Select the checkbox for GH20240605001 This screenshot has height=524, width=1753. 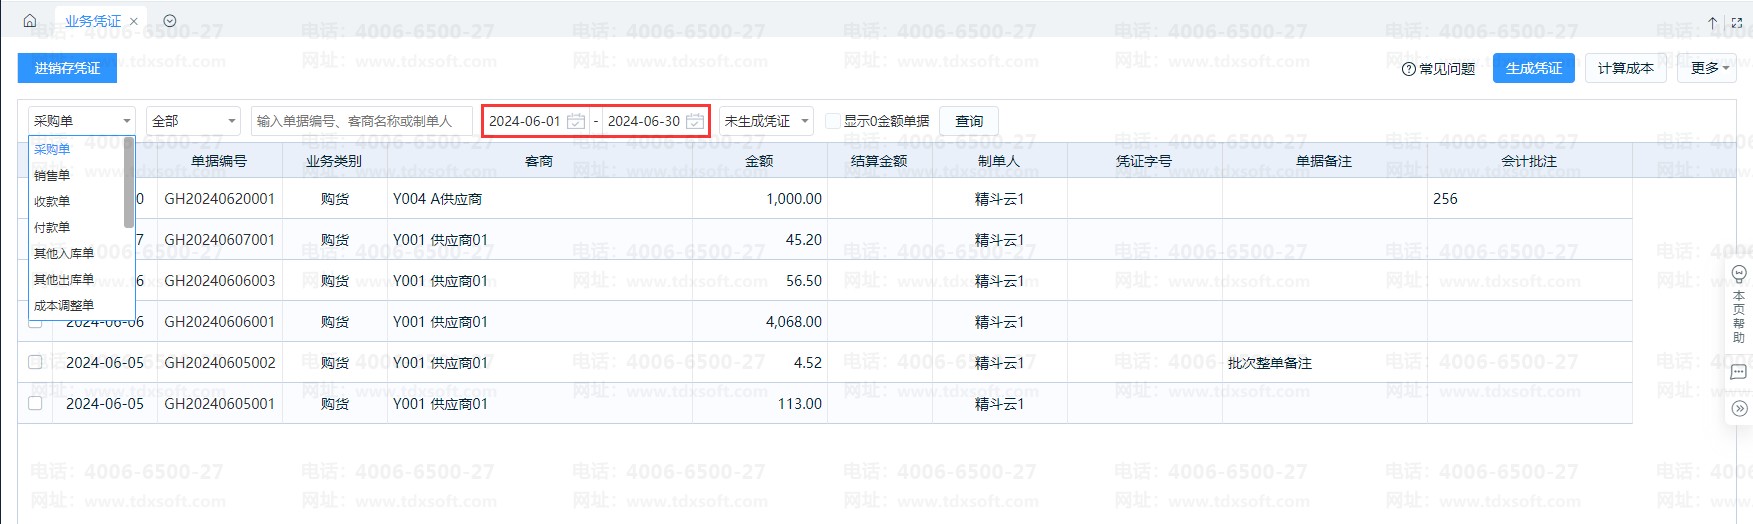[x=35, y=403]
